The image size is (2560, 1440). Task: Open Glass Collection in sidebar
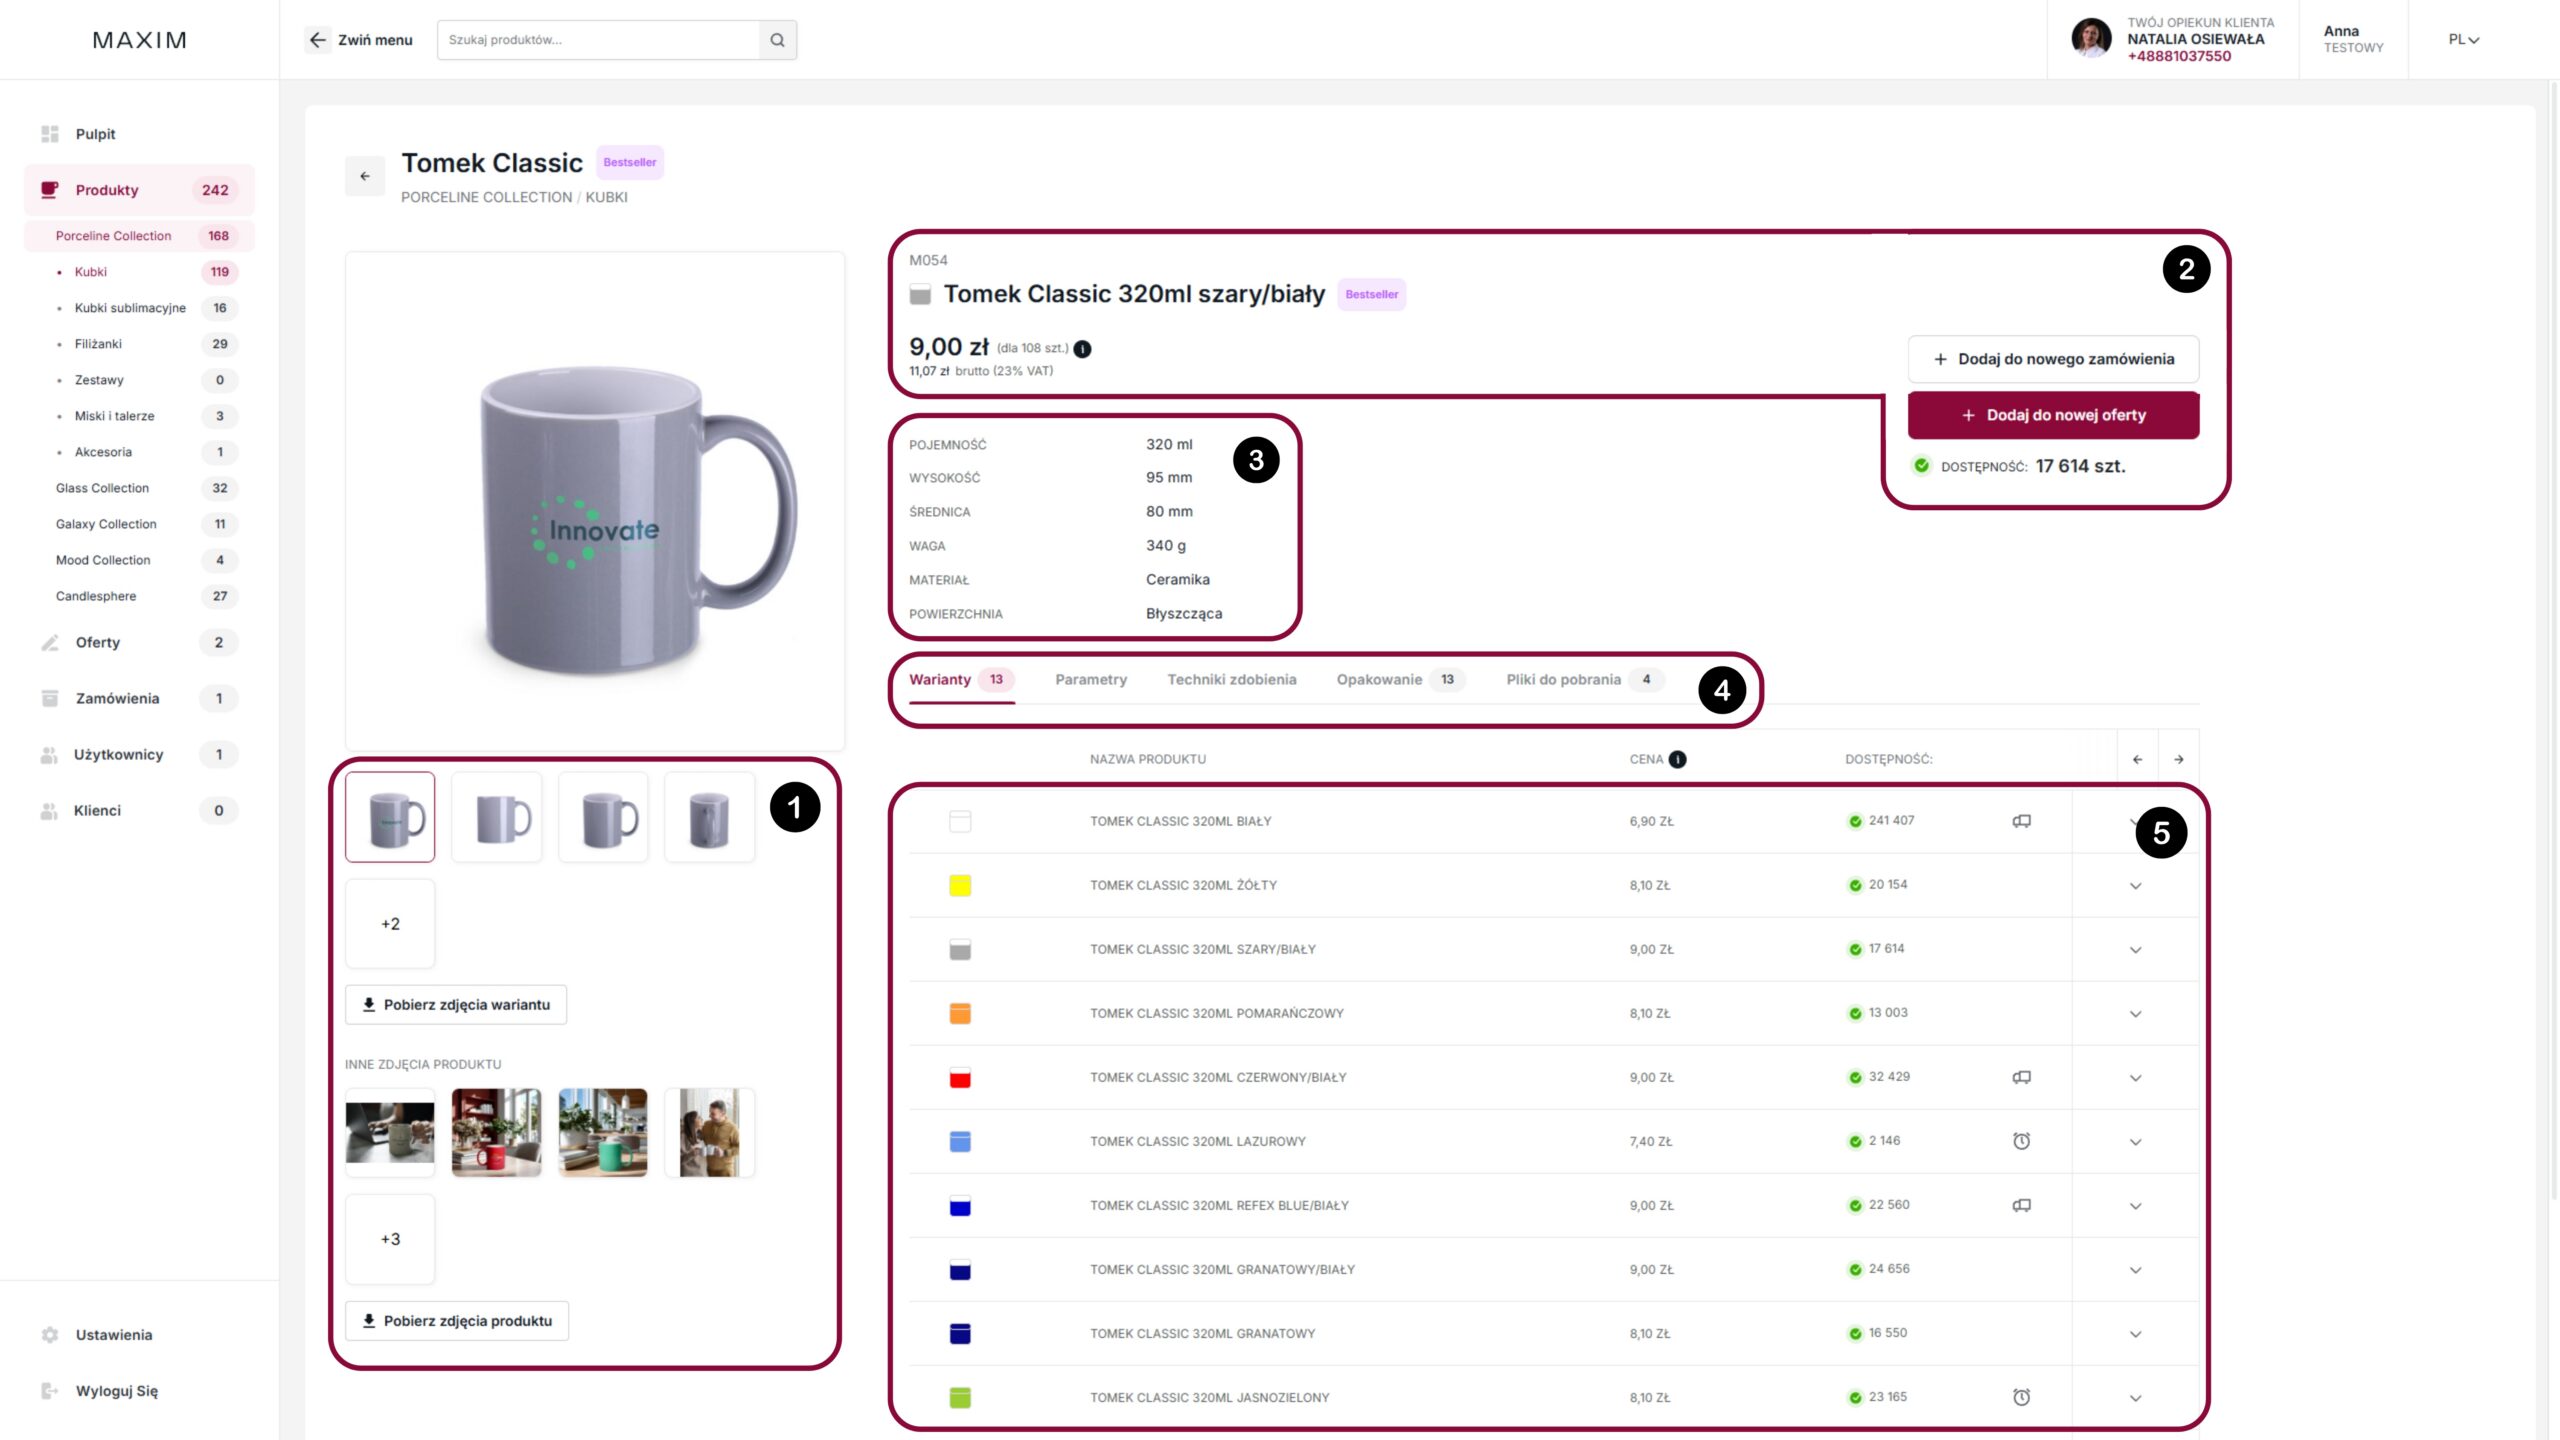click(102, 488)
